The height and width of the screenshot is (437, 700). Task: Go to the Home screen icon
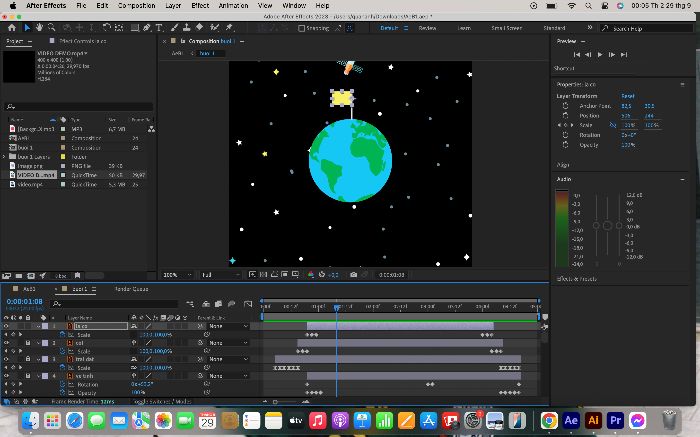pyautogui.click(x=12, y=28)
